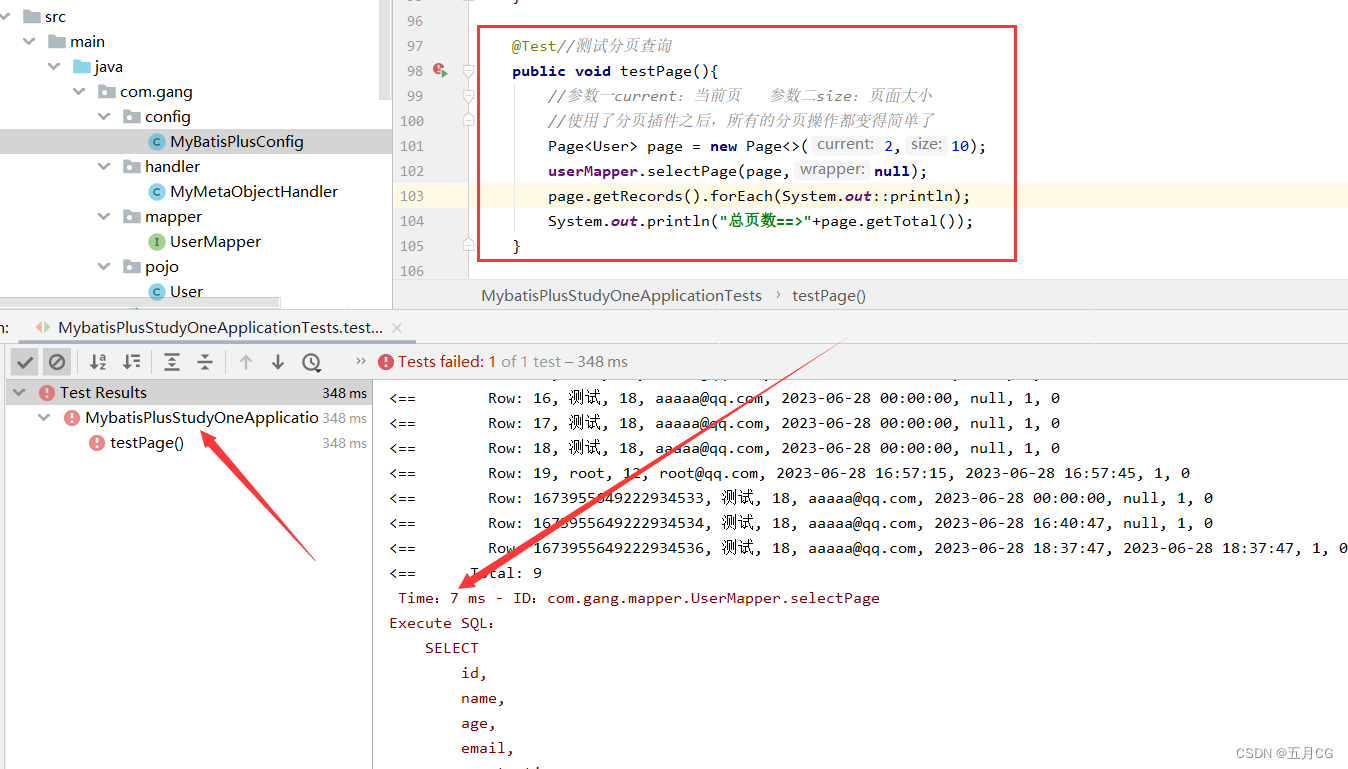Image resolution: width=1348 pixels, height=769 pixels.
Task: Open test history clock icon
Action: (x=311, y=362)
